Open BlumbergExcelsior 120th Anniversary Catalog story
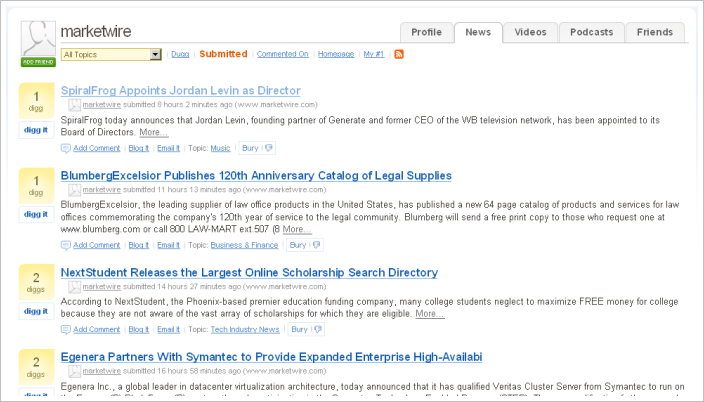 pos(256,176)
